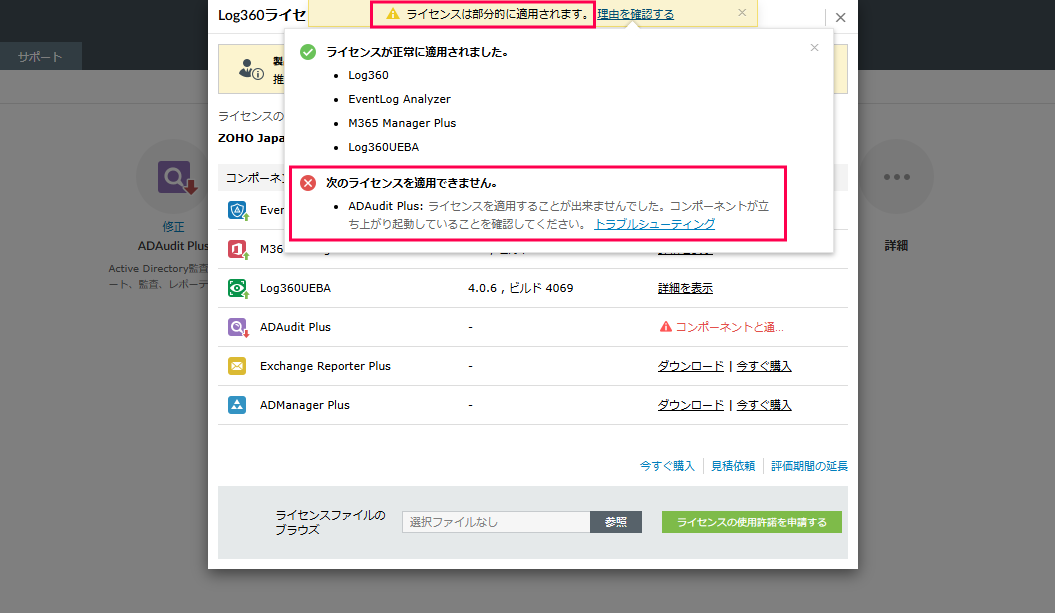1055x613 pixels.
Task: Click the M365 Manager Plus component icon
Action: [x=238, y=250]
